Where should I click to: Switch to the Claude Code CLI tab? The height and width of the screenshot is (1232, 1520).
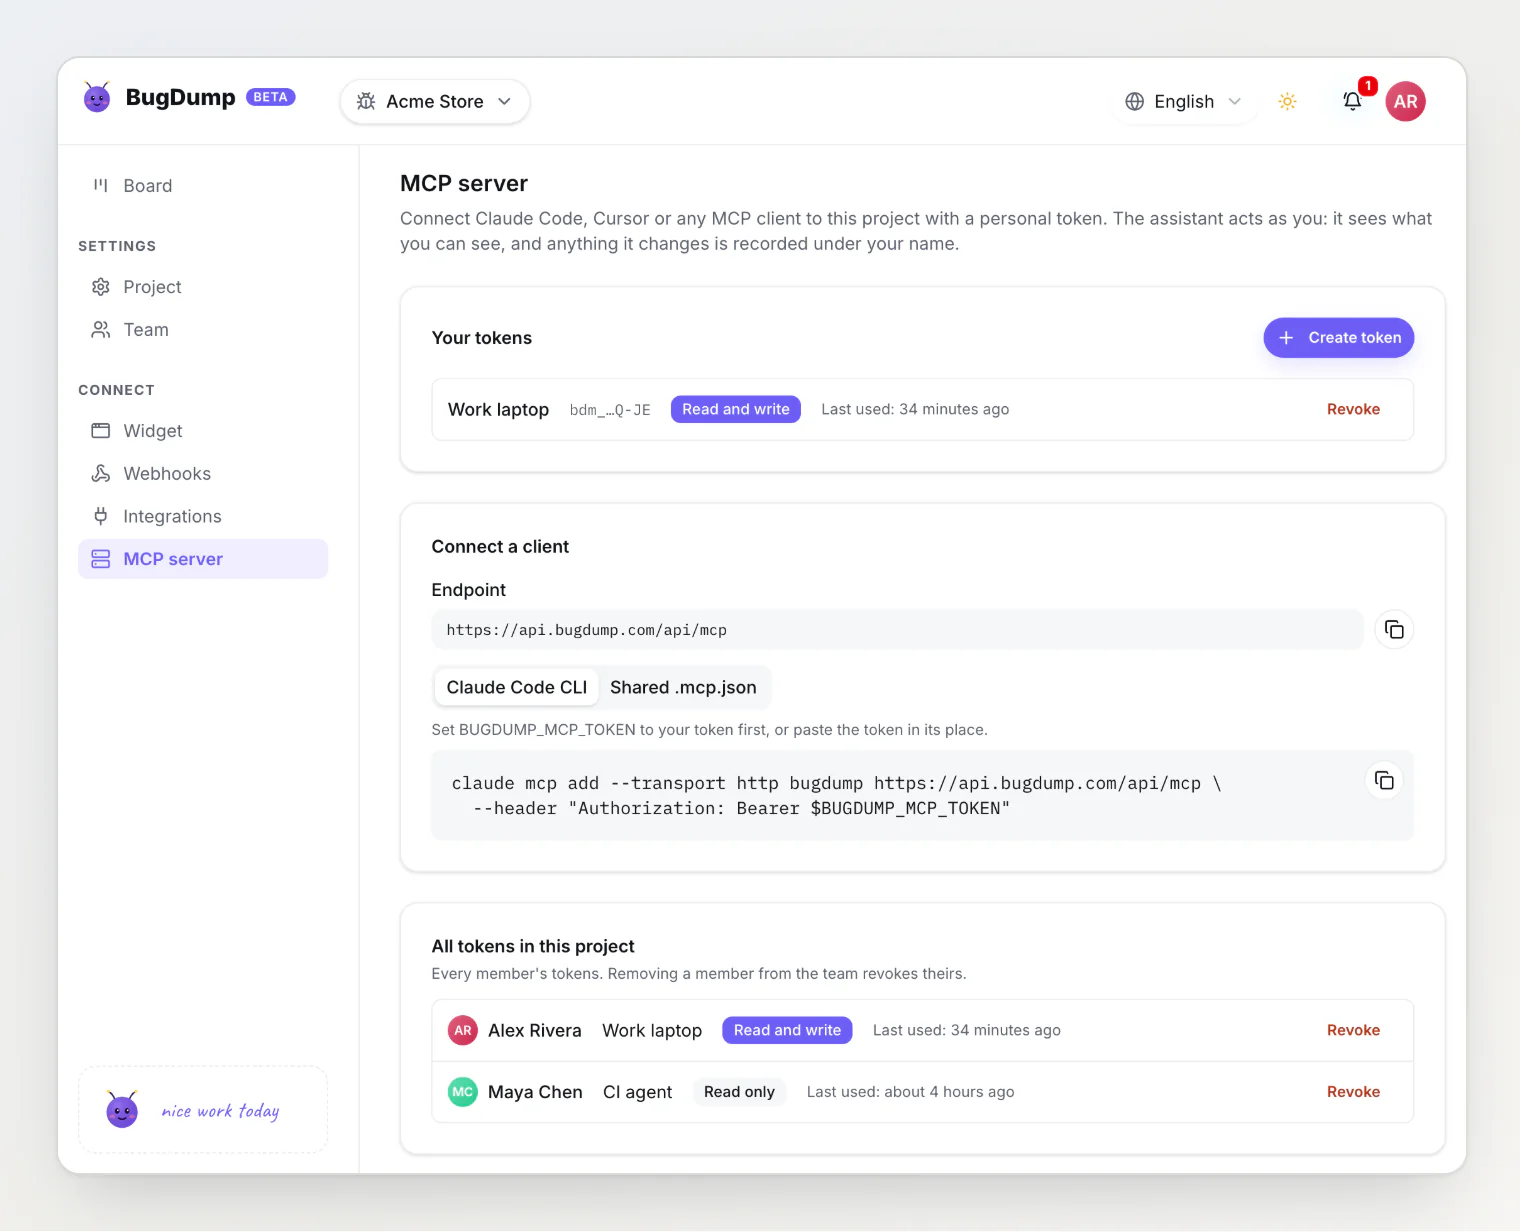(x=516, y=687)
